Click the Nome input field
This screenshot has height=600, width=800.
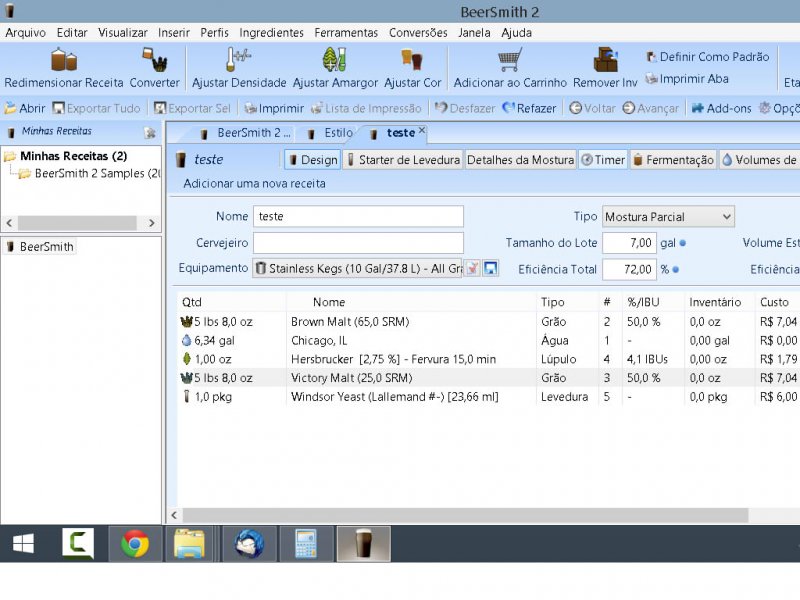point(358,216)
